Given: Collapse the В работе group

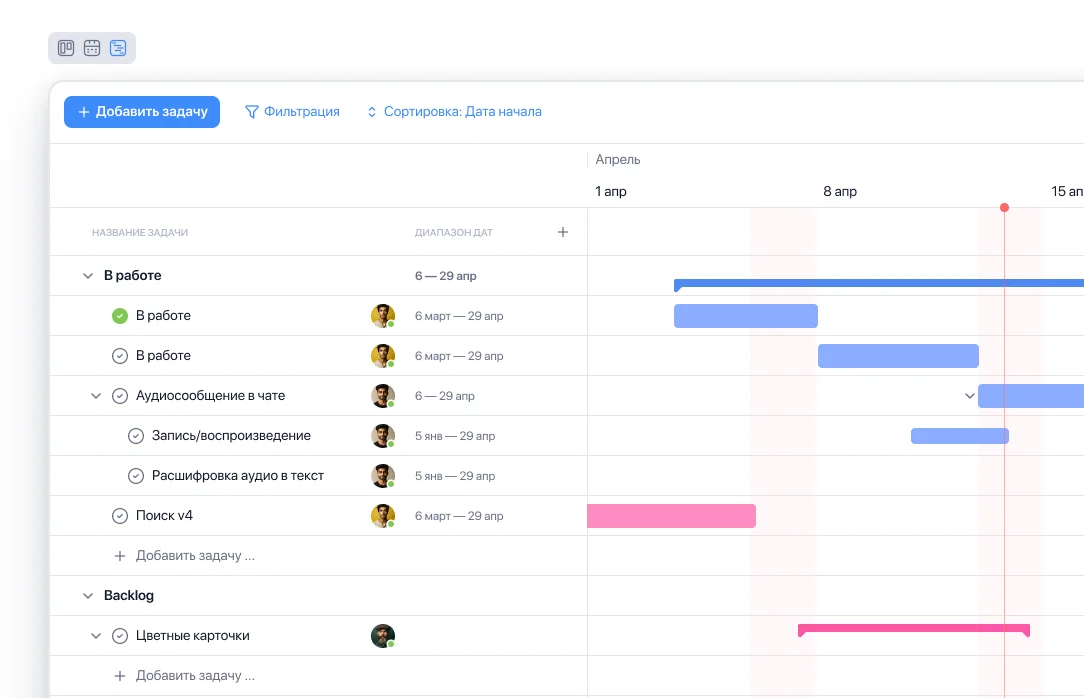Looking at the screenshot, I should pyautogui.click(x=88, y=276).
